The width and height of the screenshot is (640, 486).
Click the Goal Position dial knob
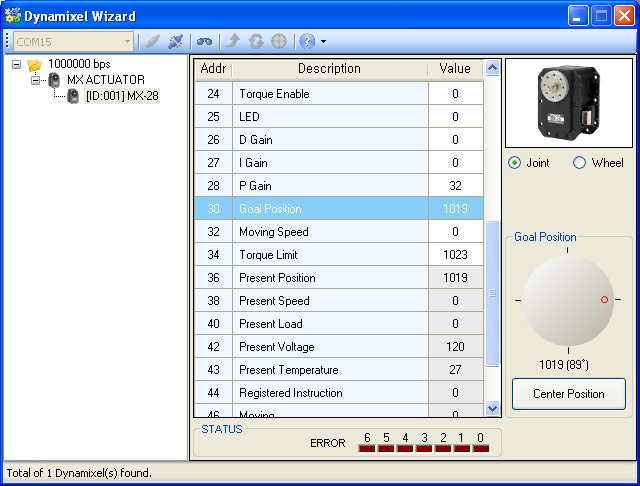[567, 300]
